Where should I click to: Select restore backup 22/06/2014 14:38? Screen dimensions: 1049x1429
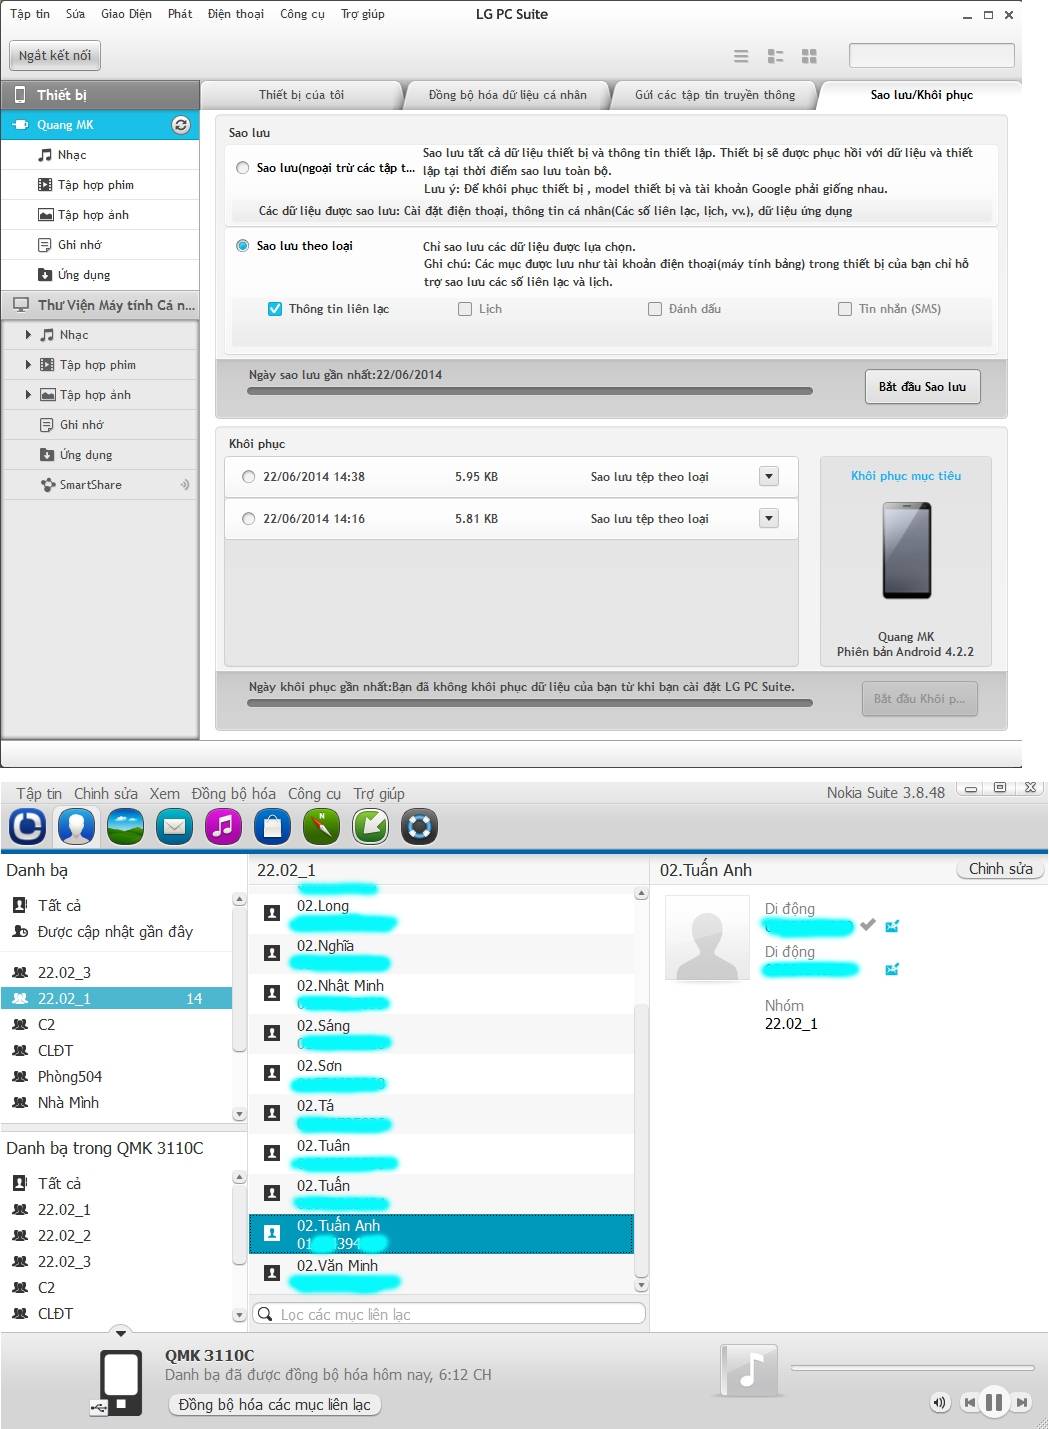(249, 477)
